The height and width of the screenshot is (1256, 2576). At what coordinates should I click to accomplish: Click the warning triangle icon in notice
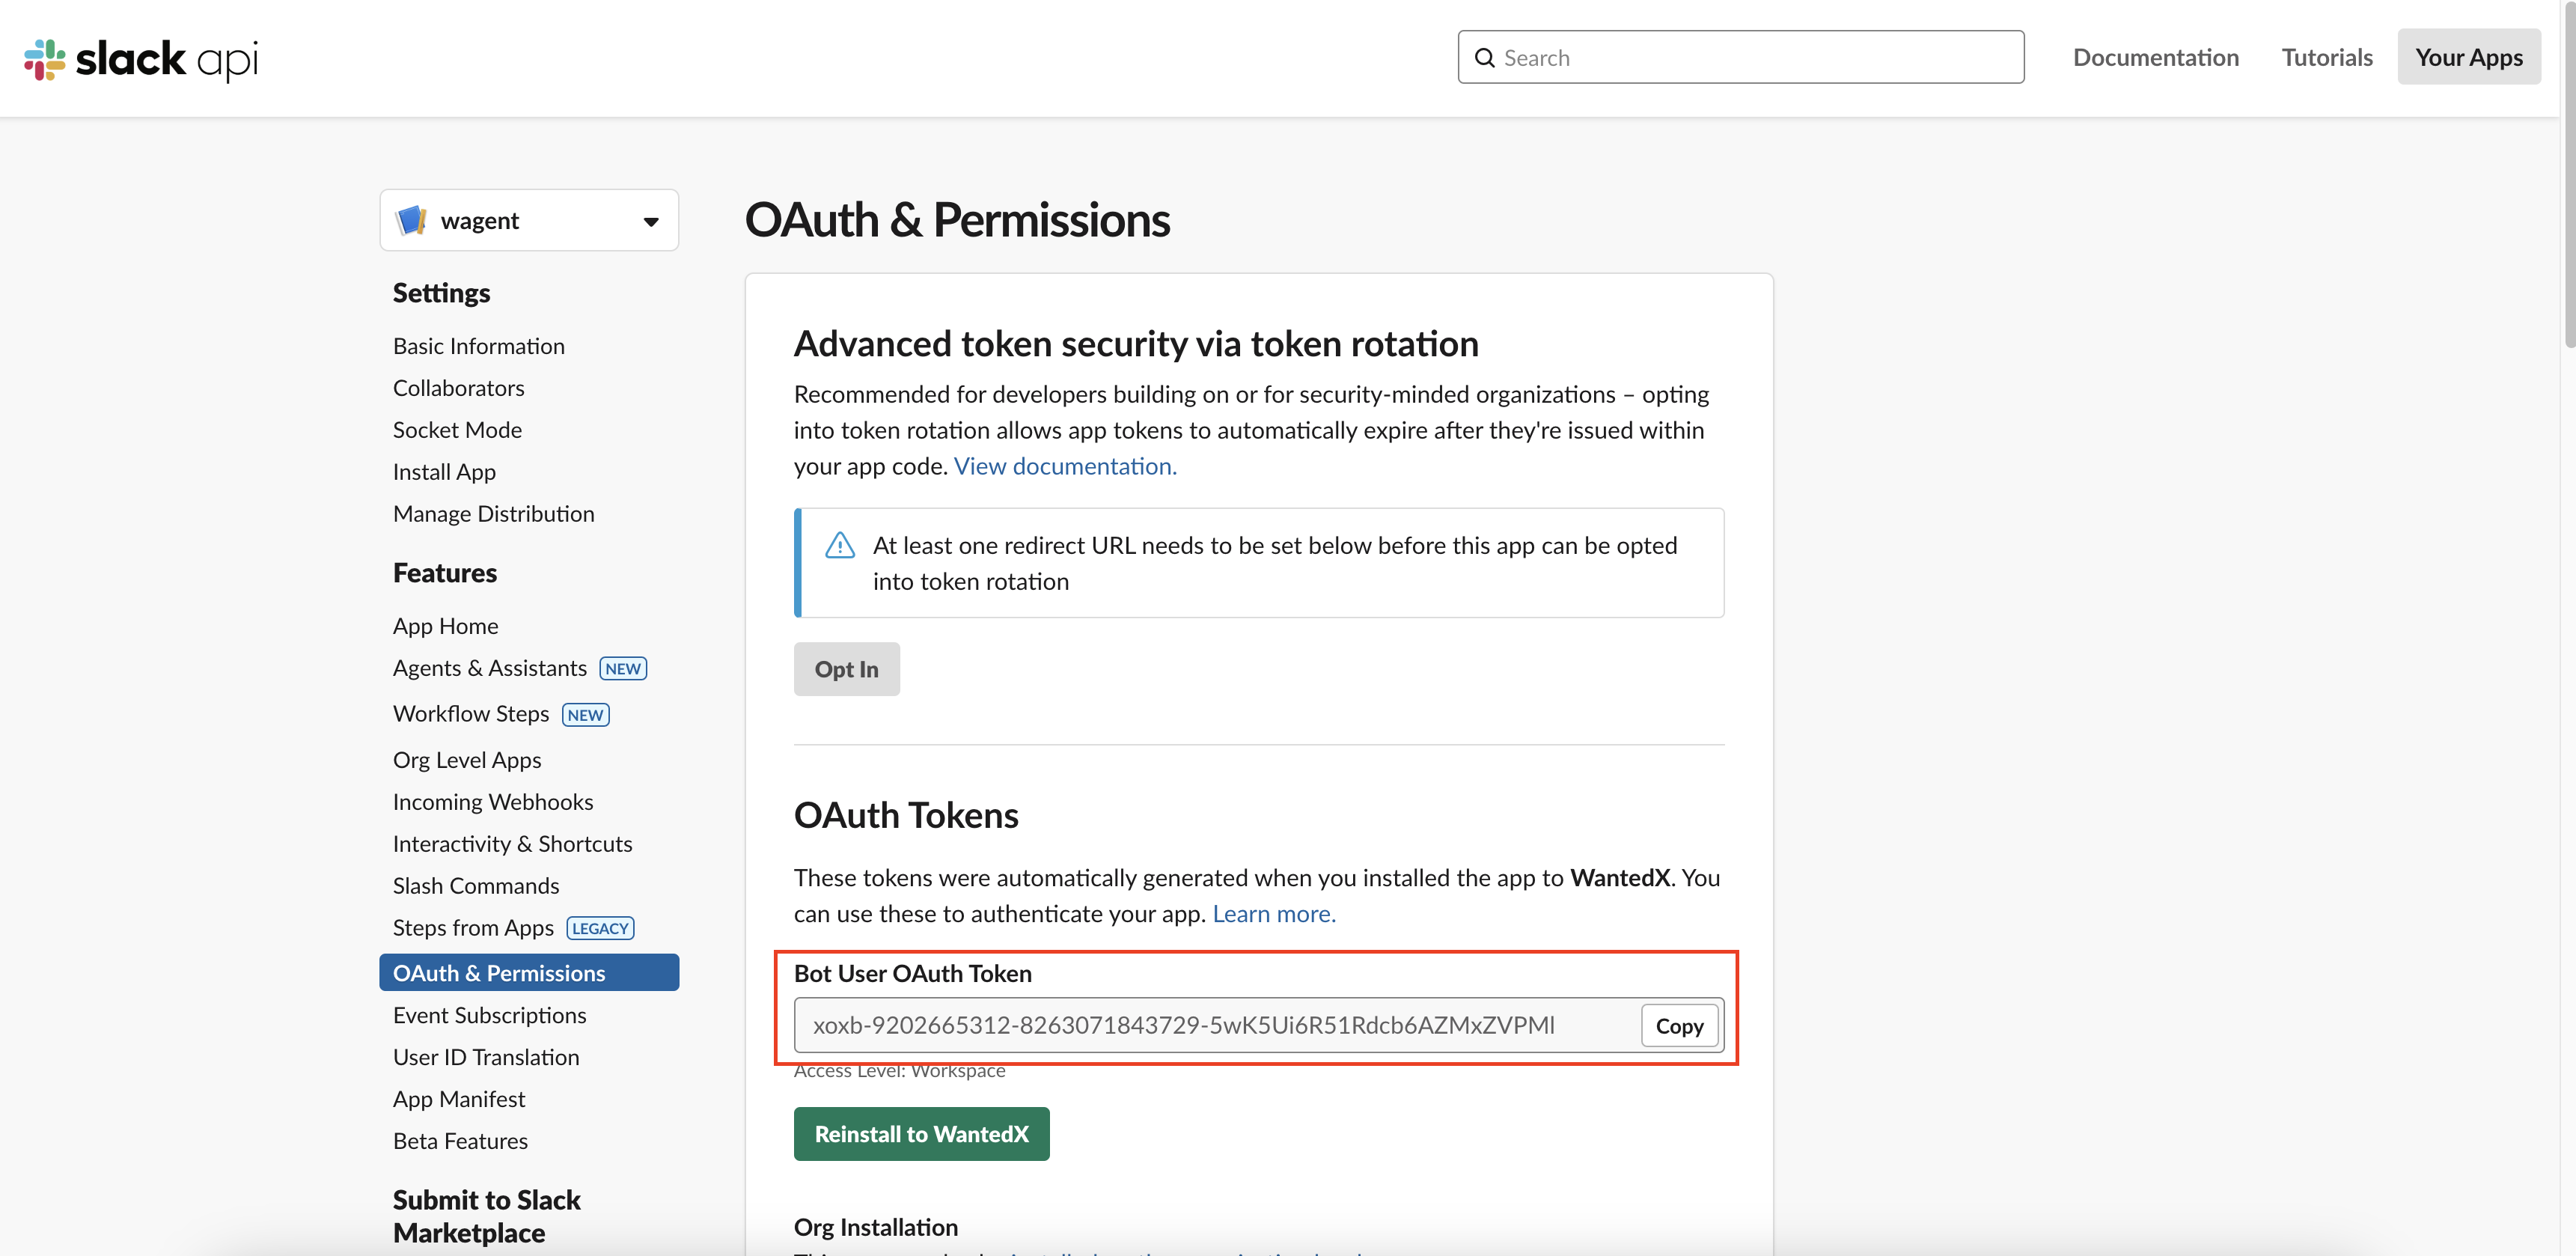coord(840,545)
